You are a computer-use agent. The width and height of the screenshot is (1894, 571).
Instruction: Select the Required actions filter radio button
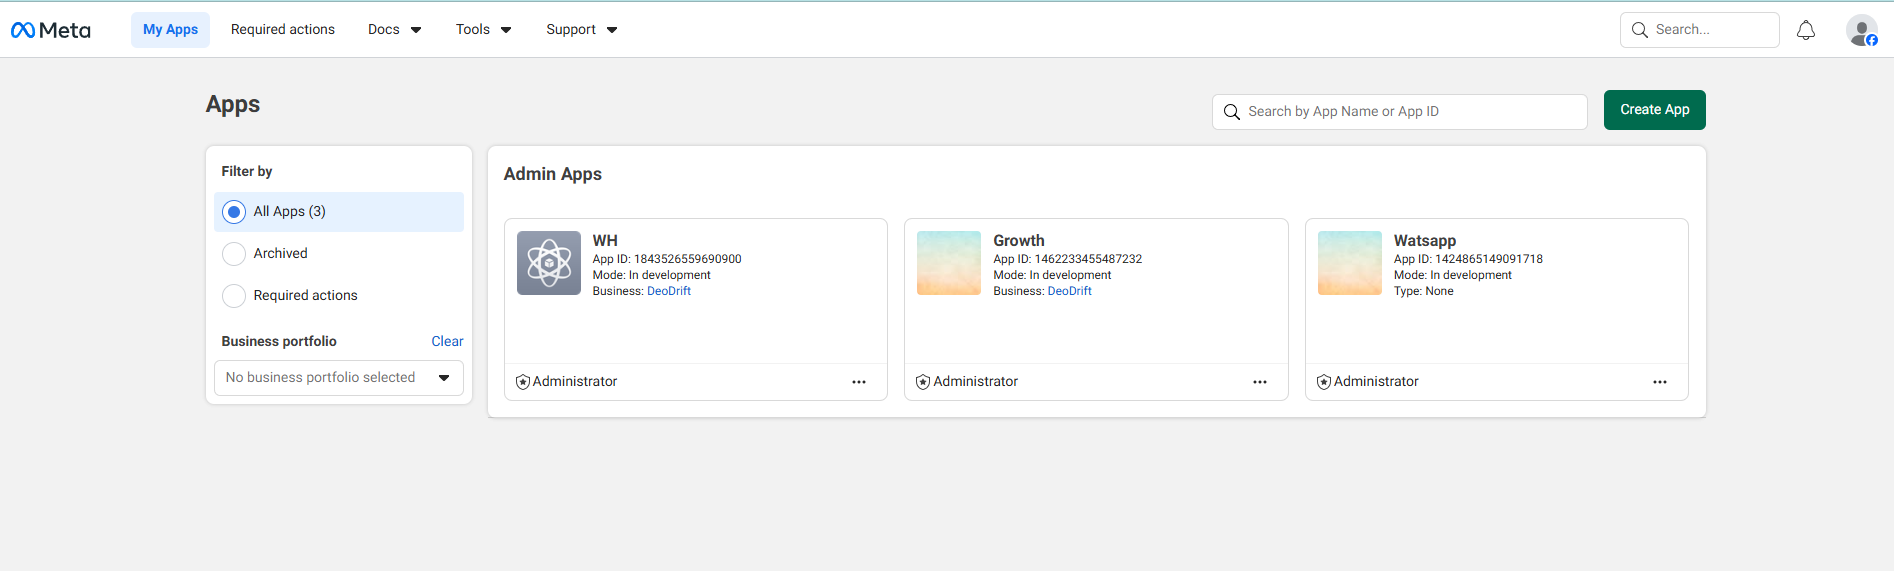(x=234, y=296)
